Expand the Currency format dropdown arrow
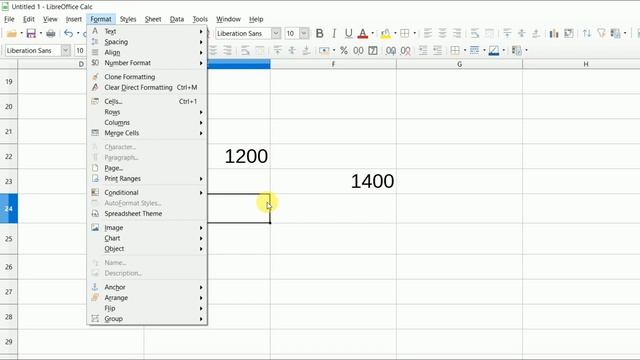 [x=334, y=51]
